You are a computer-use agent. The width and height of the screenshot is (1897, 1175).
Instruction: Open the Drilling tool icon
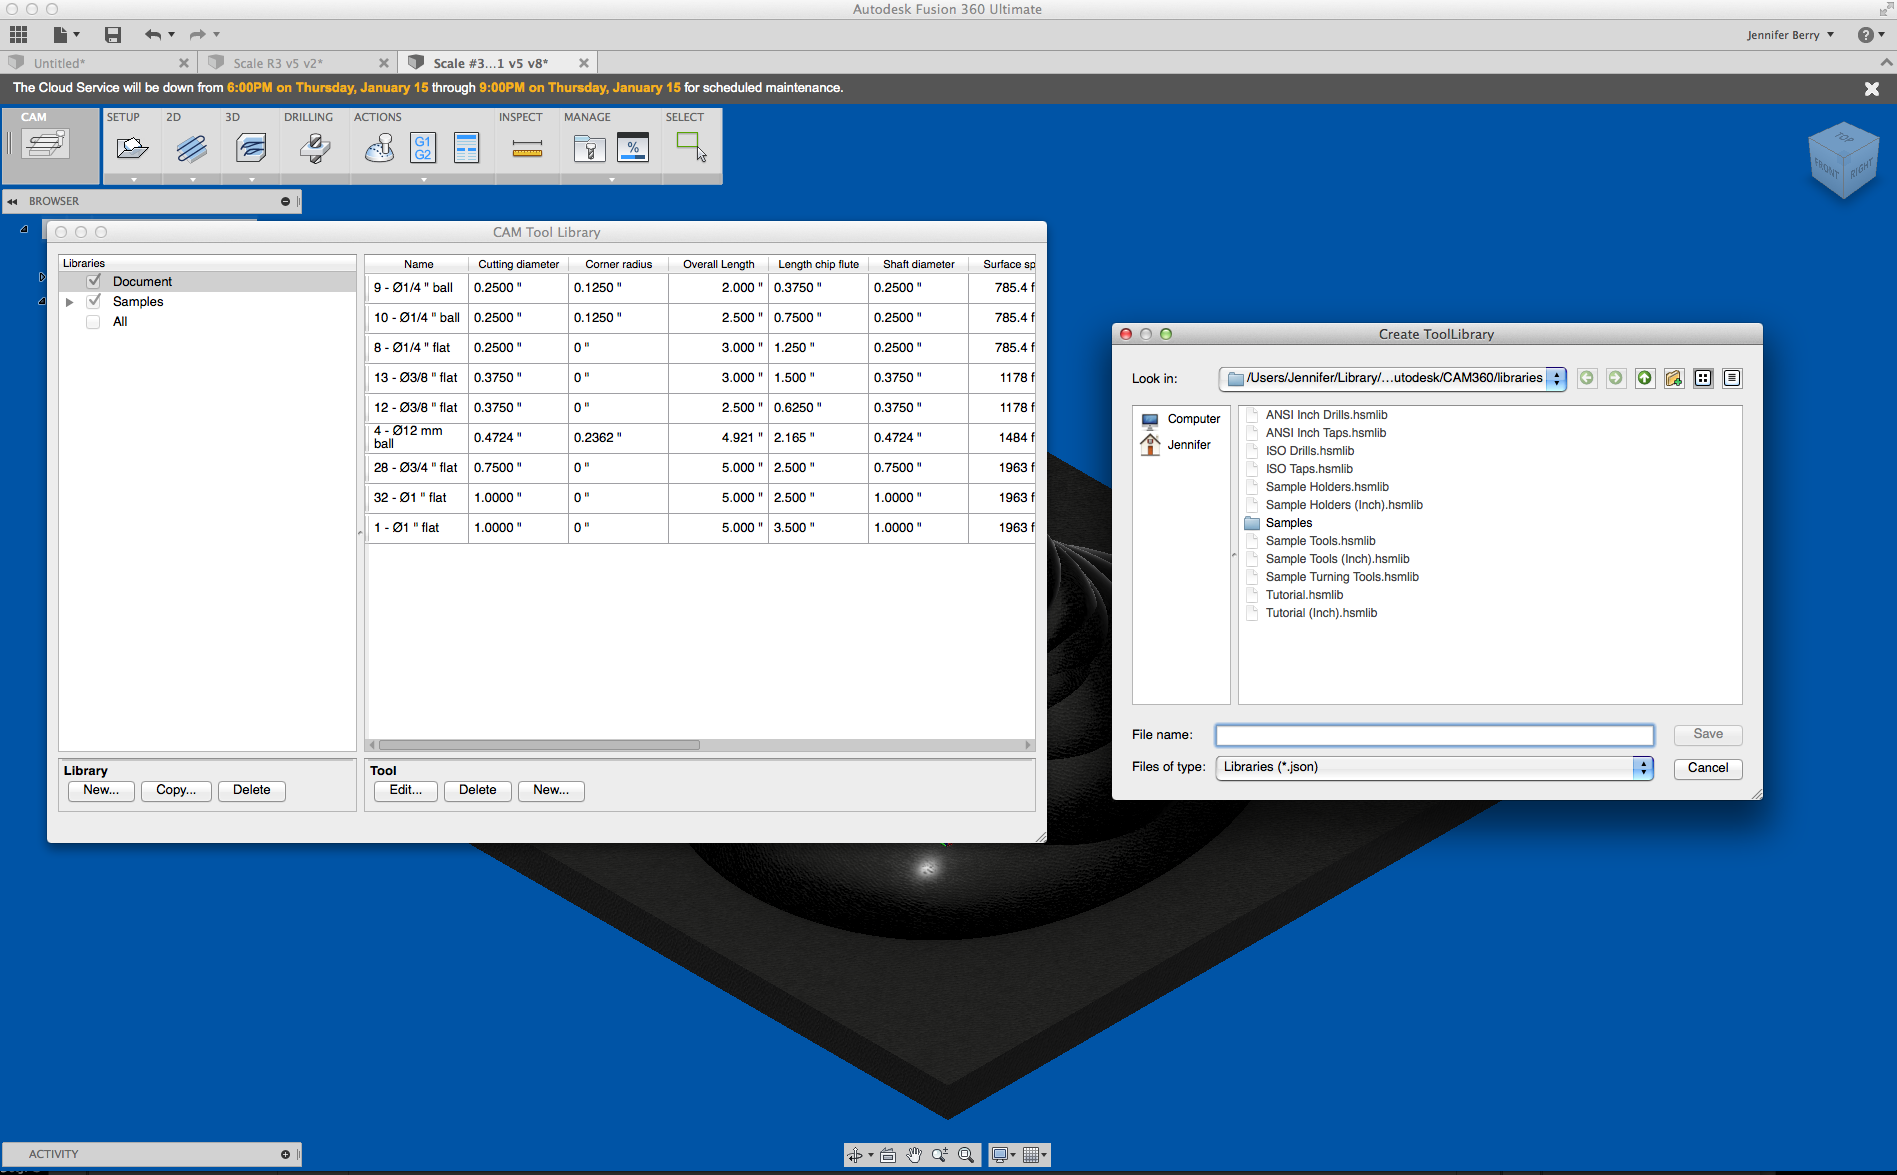313,148
